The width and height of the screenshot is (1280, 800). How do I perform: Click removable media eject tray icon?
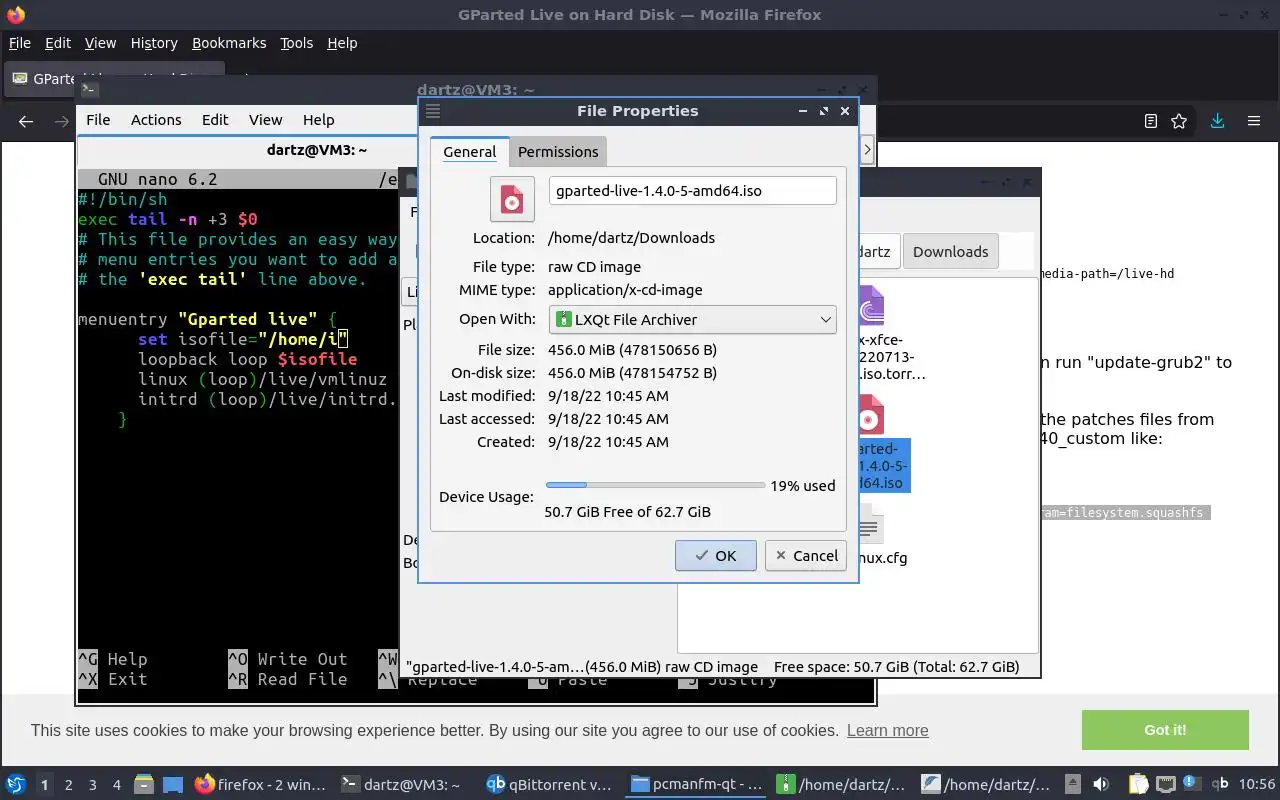pyautogui.click(x=1072, y=784)
